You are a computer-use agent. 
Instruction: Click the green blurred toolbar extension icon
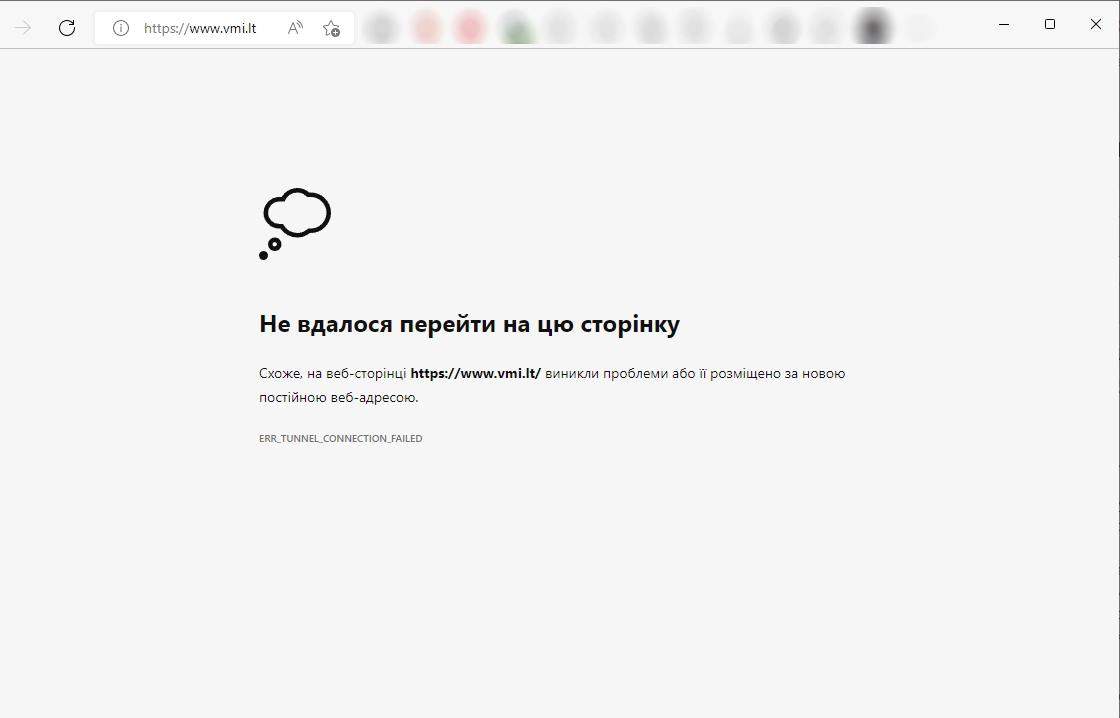click(x=517, y=29)
